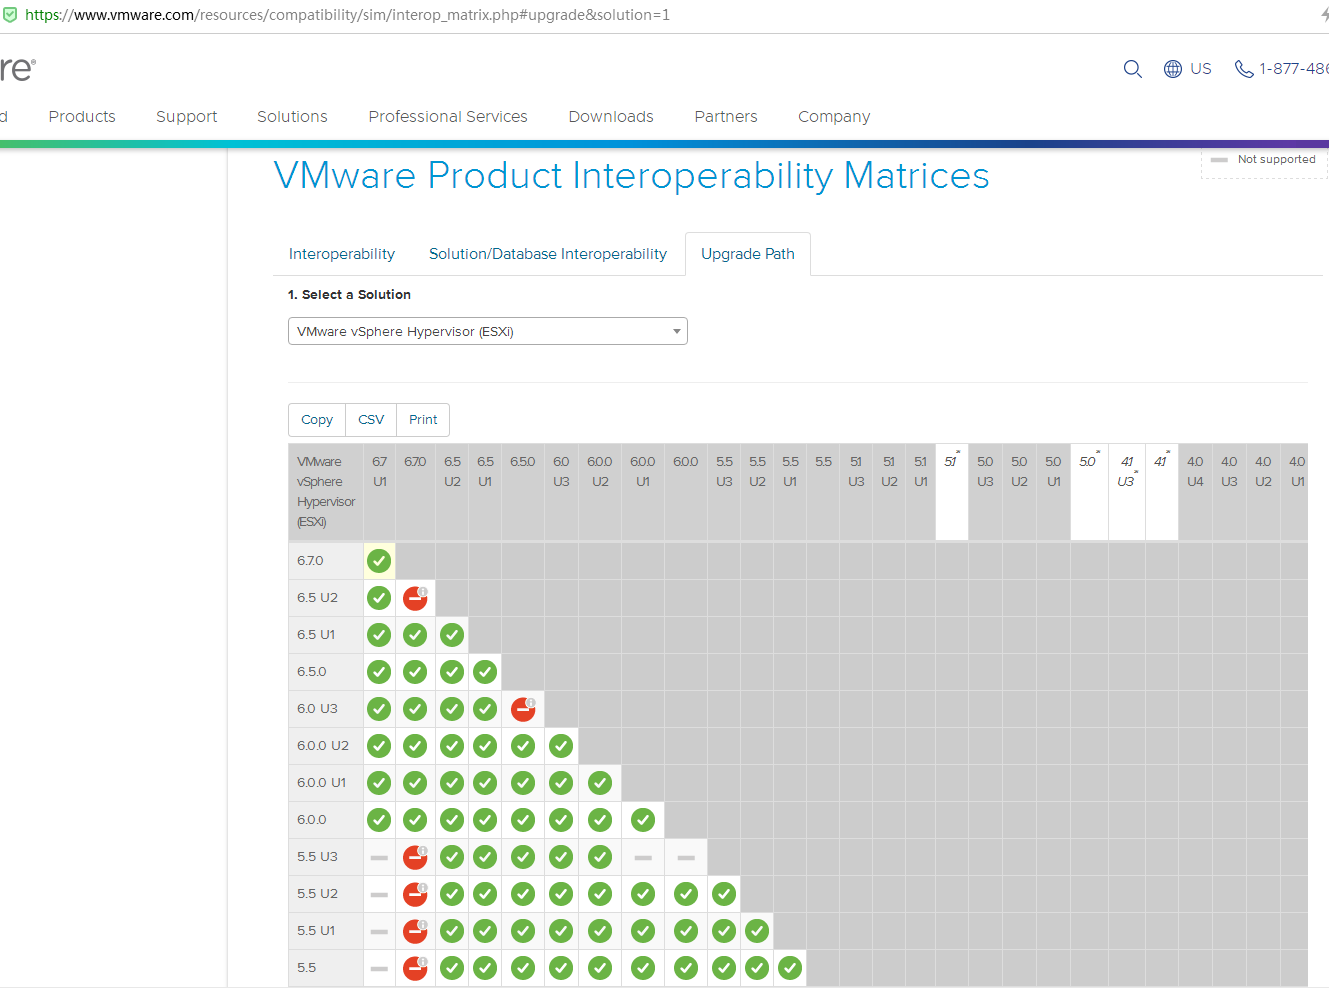This screenshot has width=1329, height=992.
Task: Open the globe language selector icon
Action: click(1172, 68)
